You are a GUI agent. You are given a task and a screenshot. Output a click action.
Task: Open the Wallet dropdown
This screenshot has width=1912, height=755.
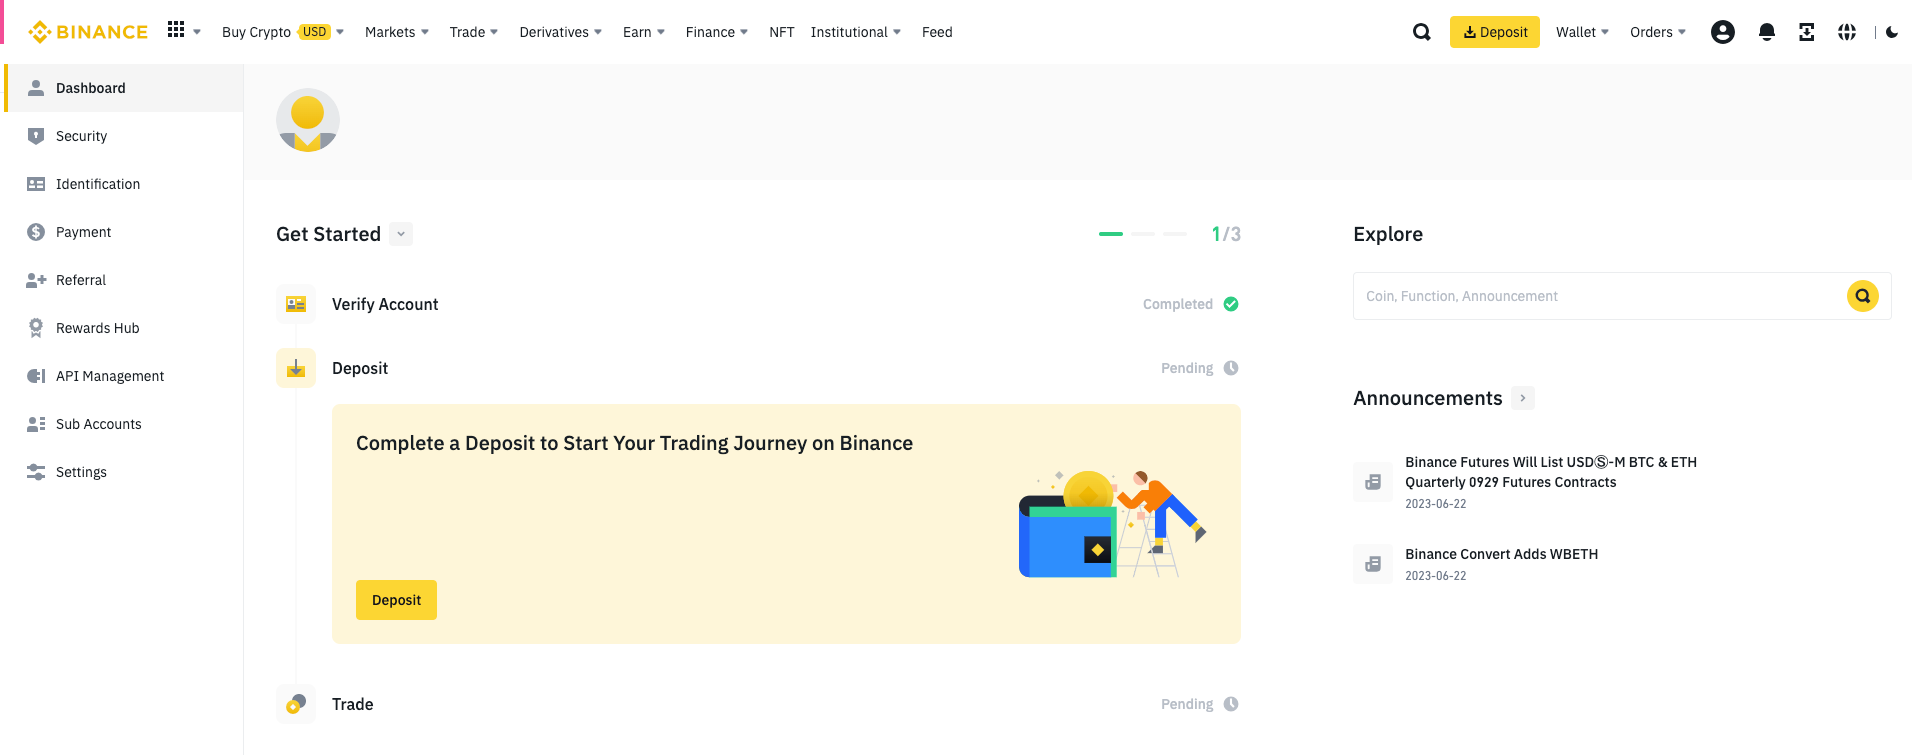1582,32
